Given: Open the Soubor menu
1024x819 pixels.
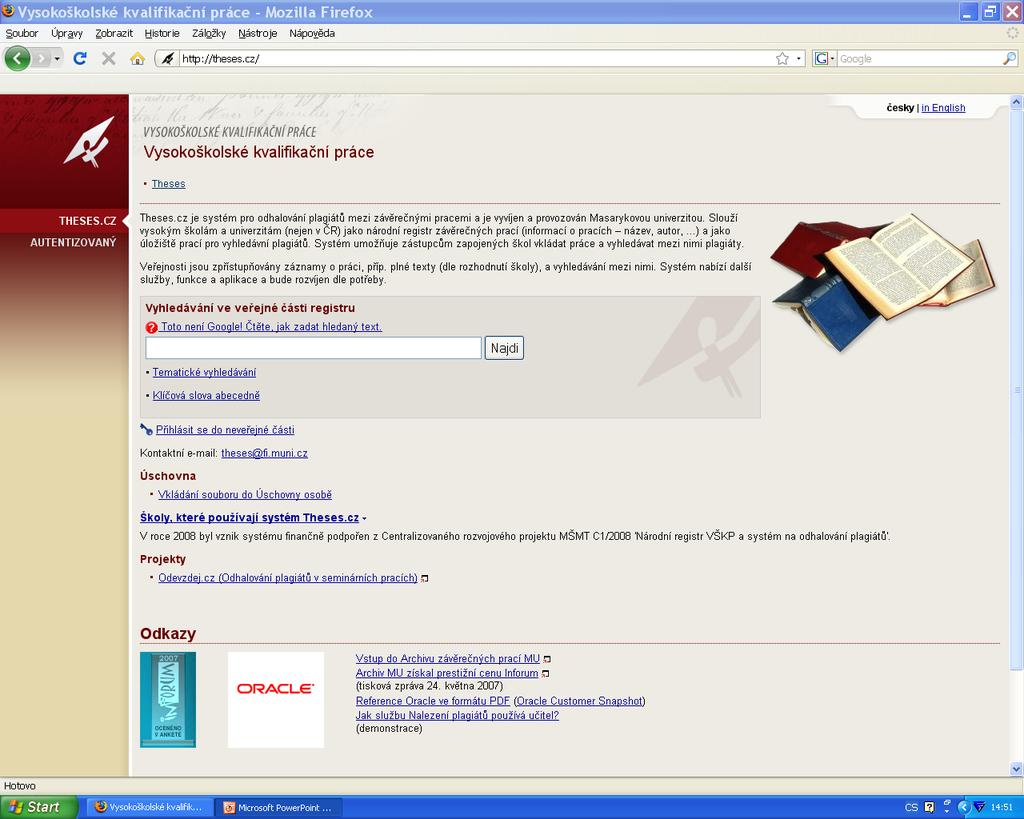Looking at the screenshot, I should tap(22, 33).
